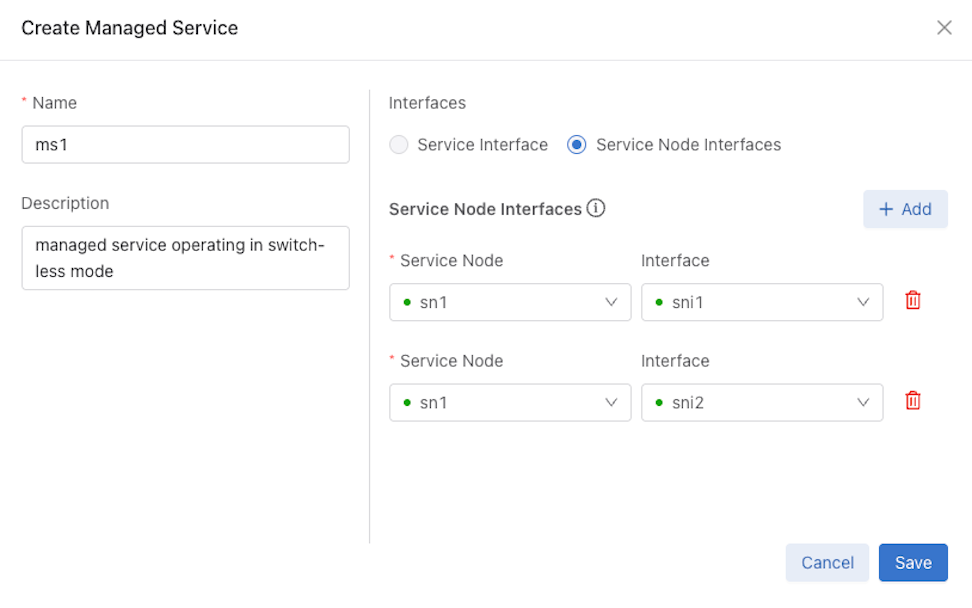The height and width of the screenshot is (608, 972).
Task: Select the Service Interface radio option
Action: click(x=399, y=144)
